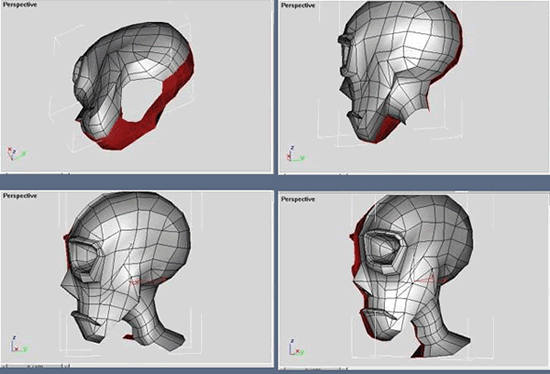Select the hollow head mesh with large side hole

133,86
